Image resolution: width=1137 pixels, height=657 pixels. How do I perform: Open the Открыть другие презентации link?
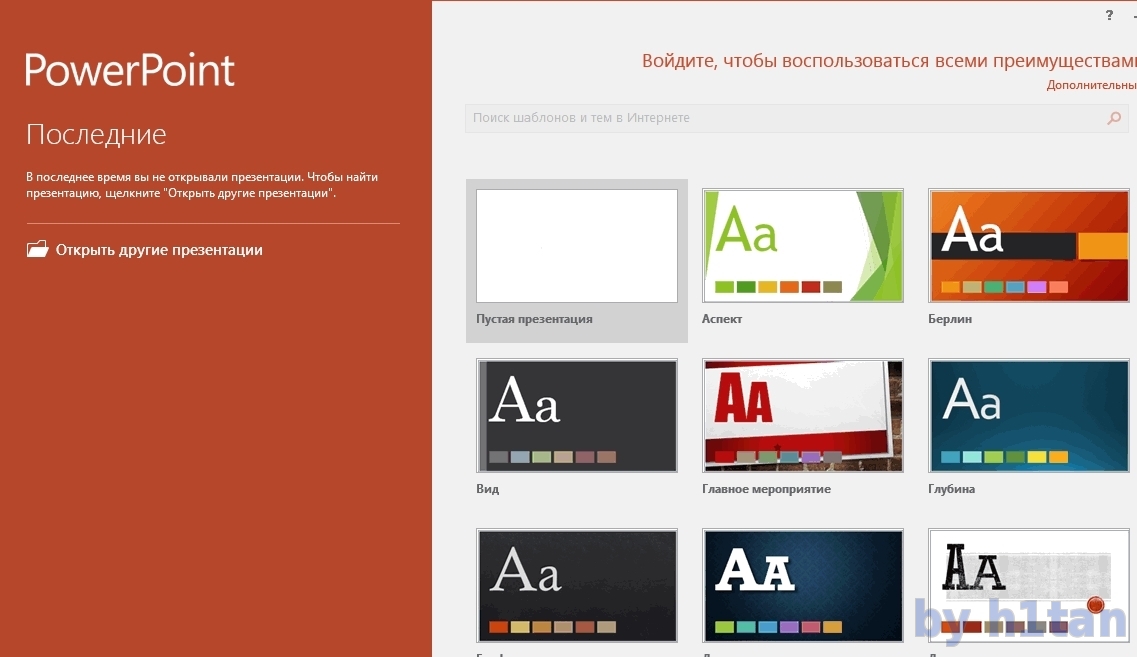tap(159, 250)
